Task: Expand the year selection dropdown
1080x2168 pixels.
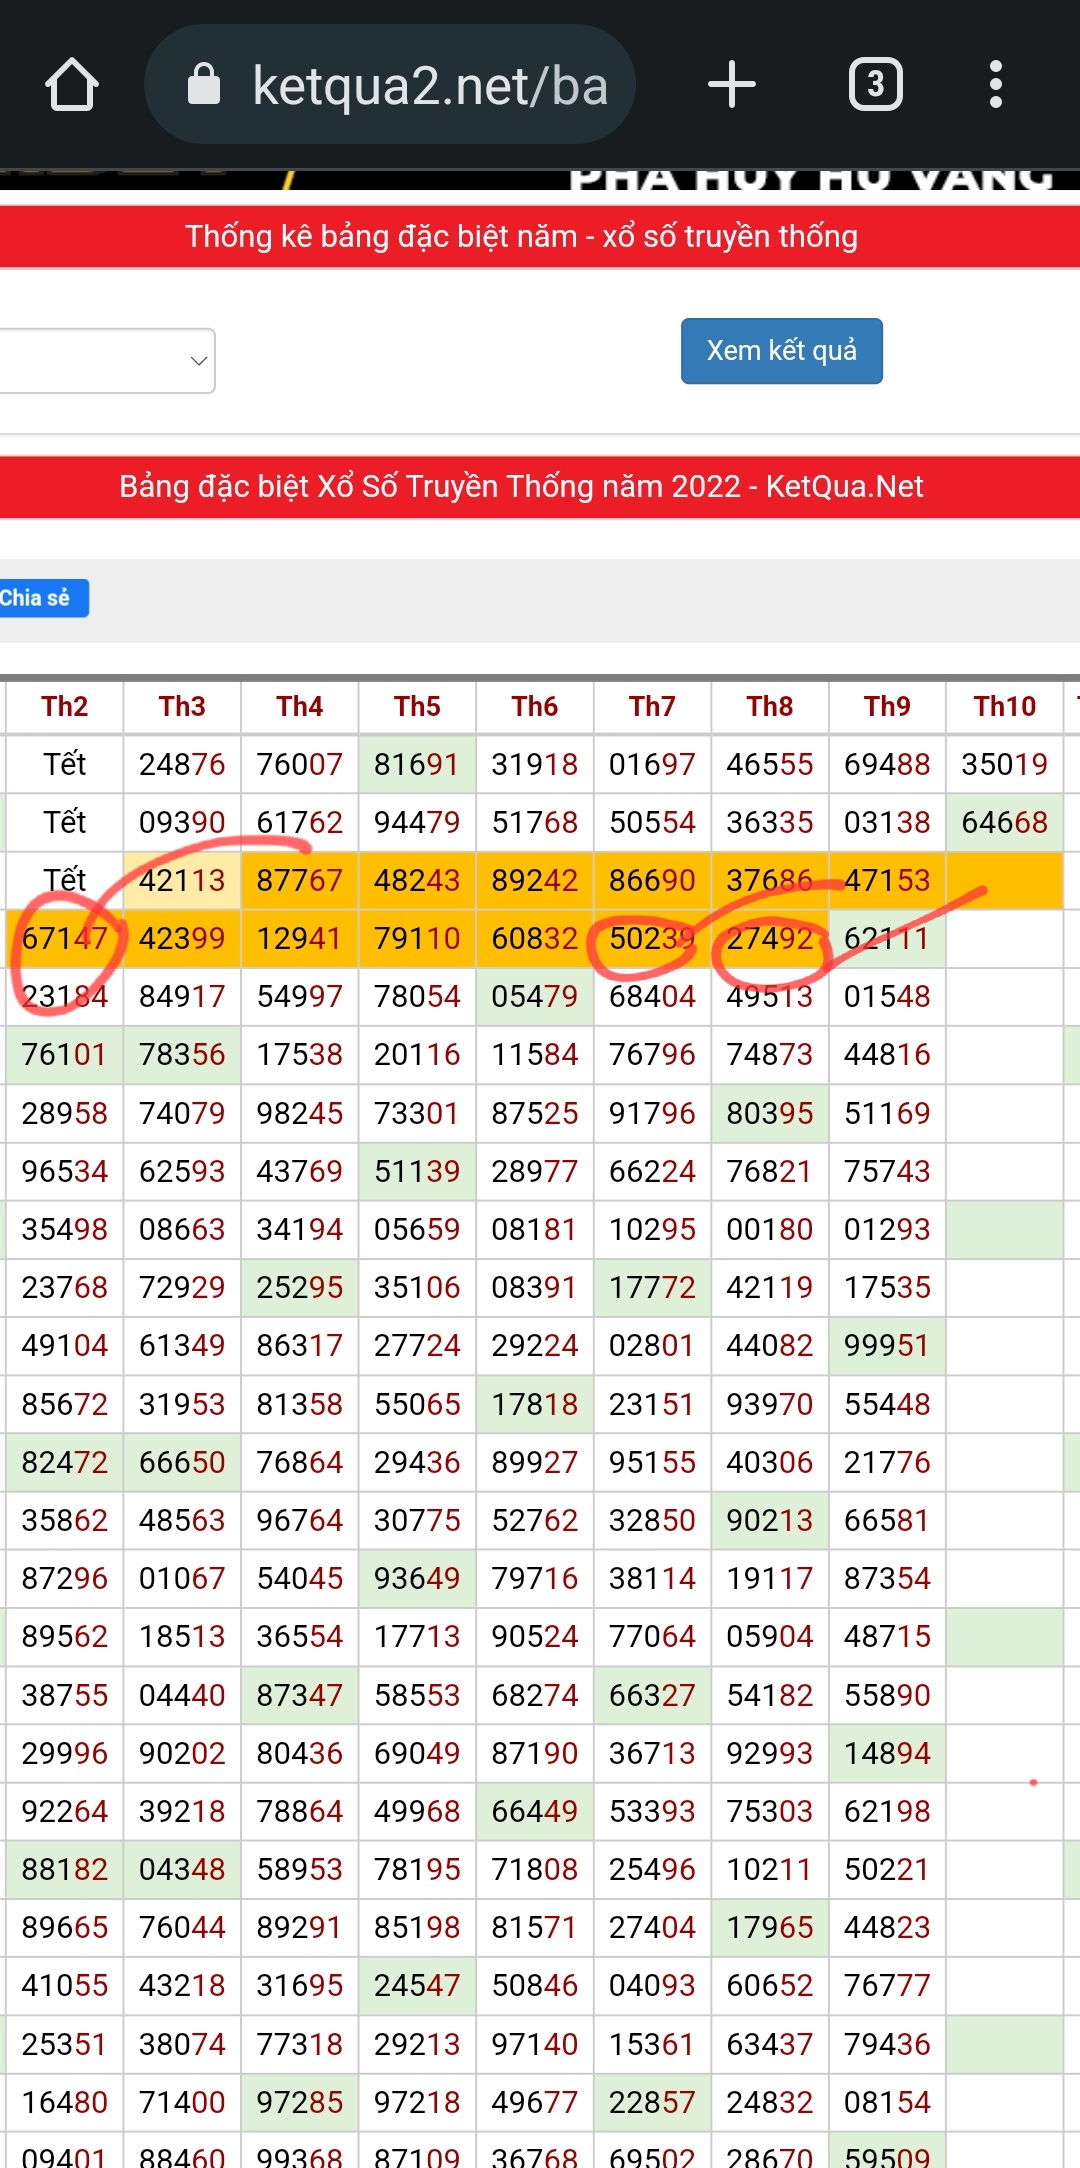Action: pyautogui.click(x=107, y=361)
